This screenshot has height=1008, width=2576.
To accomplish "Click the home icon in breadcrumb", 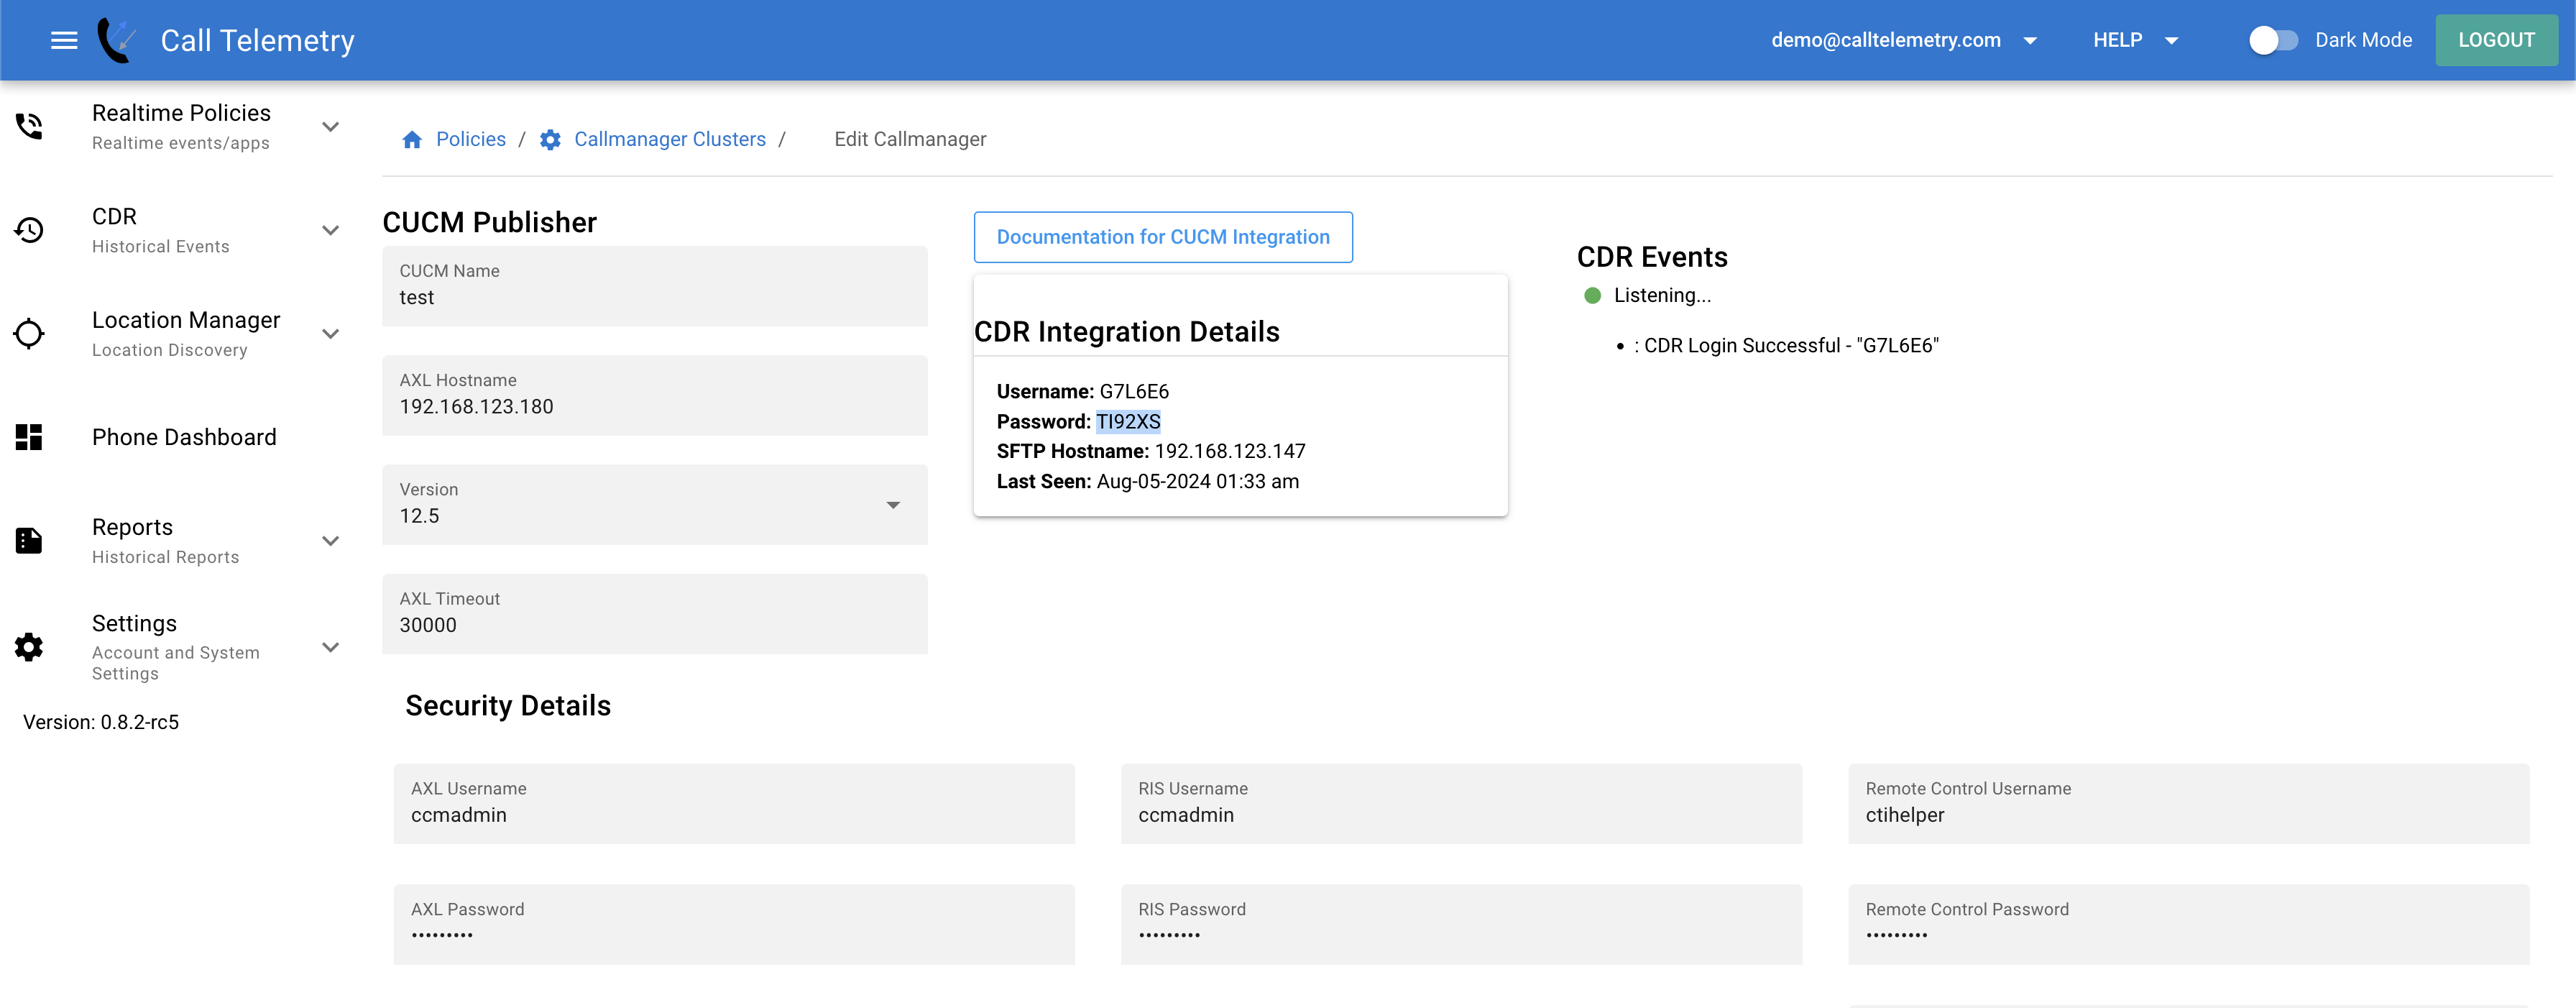I will click(412, 139).
